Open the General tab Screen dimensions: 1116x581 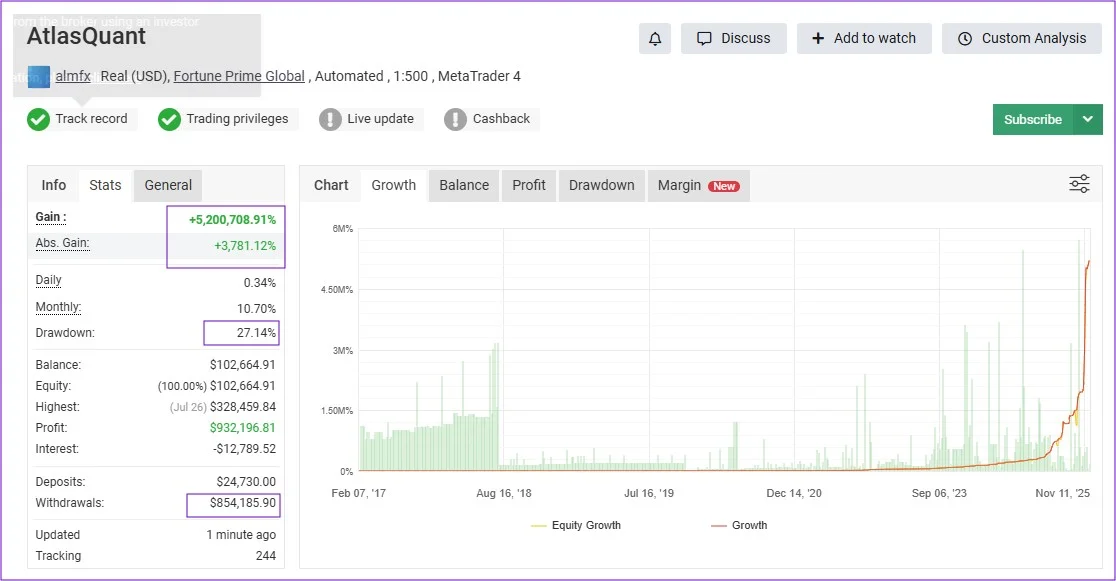[x=168, y=185]
